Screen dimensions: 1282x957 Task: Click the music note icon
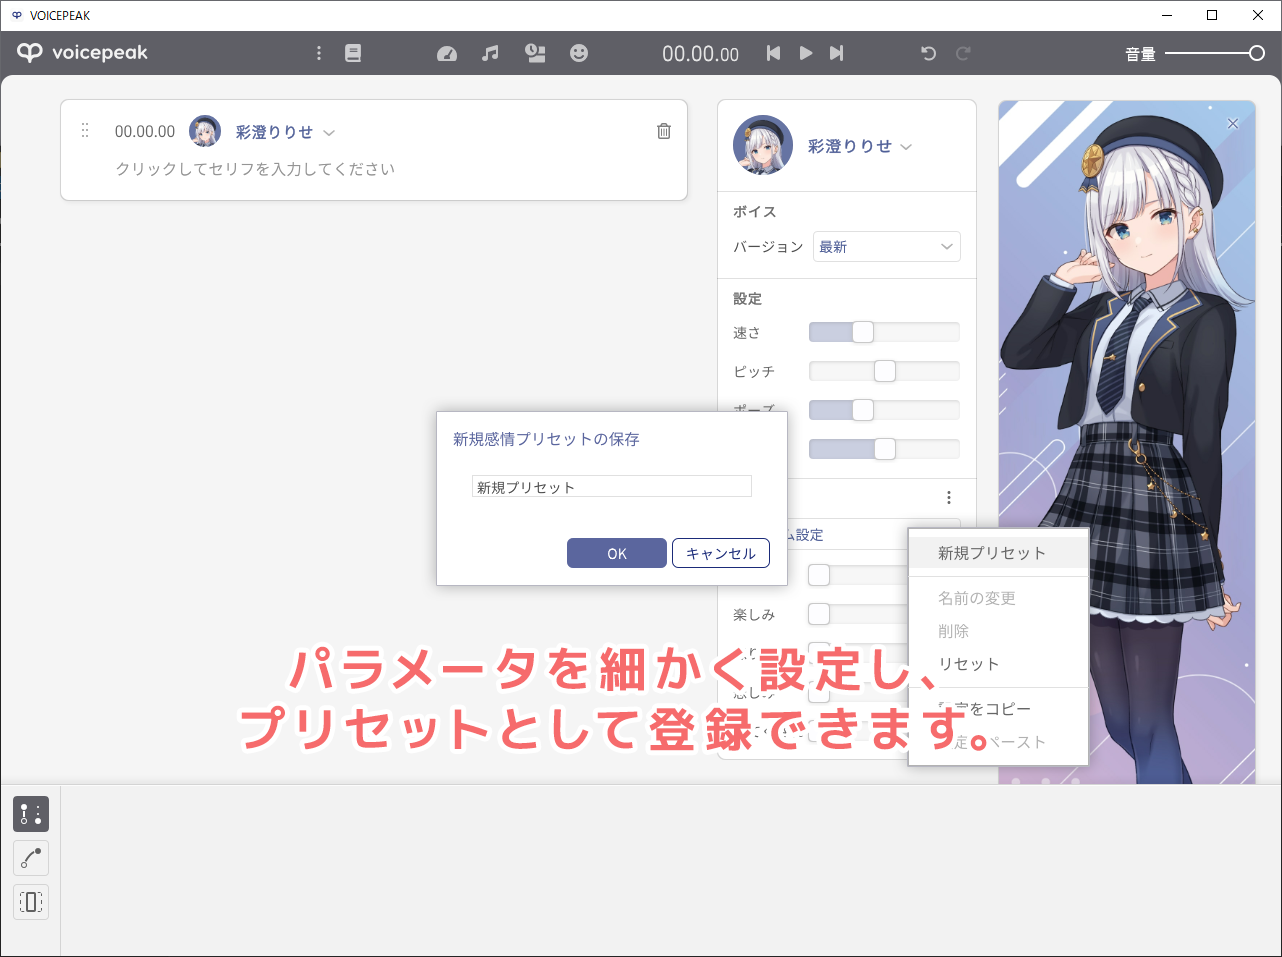coord(490,53)
